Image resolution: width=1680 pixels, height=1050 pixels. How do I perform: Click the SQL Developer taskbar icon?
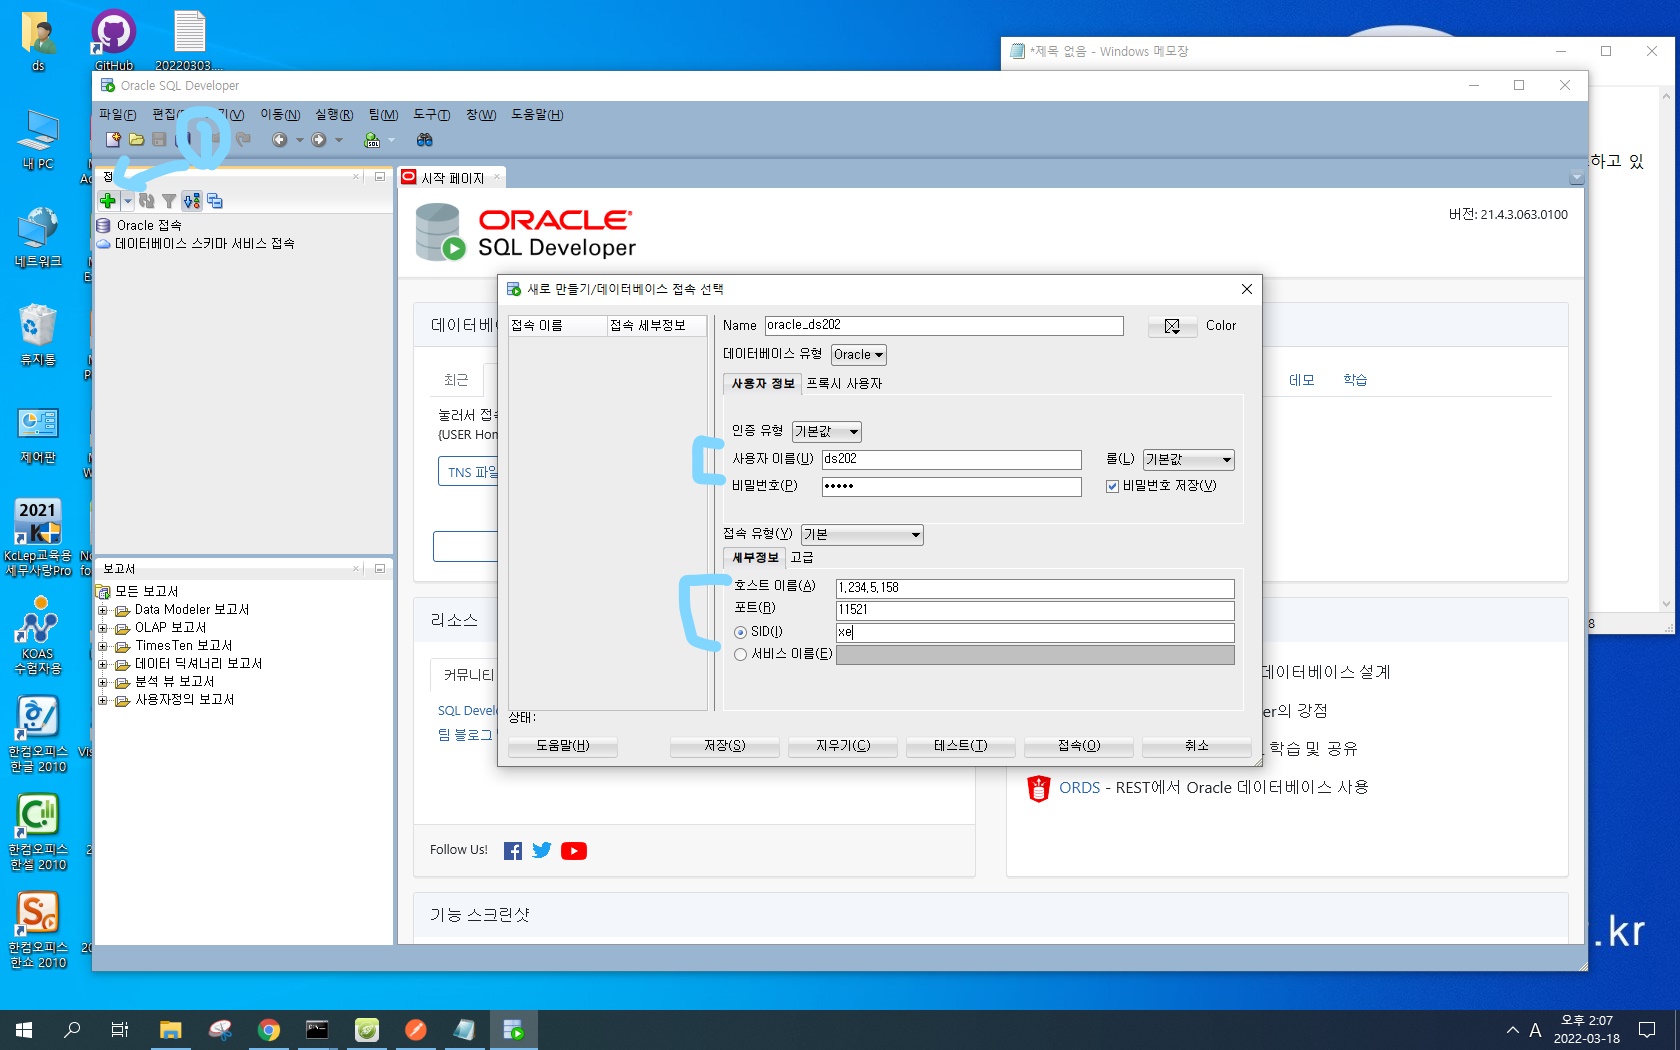(x=514, y=1030)
